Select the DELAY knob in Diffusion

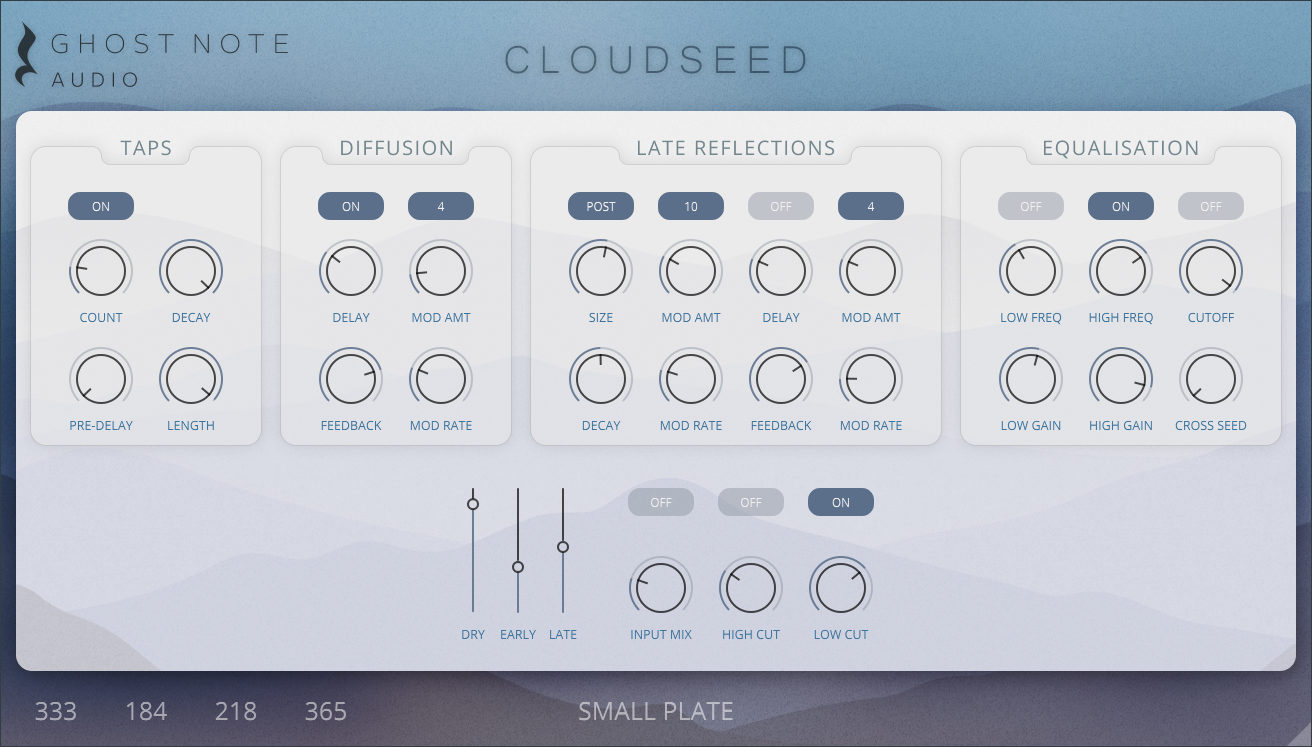click(x=350, y=270)
